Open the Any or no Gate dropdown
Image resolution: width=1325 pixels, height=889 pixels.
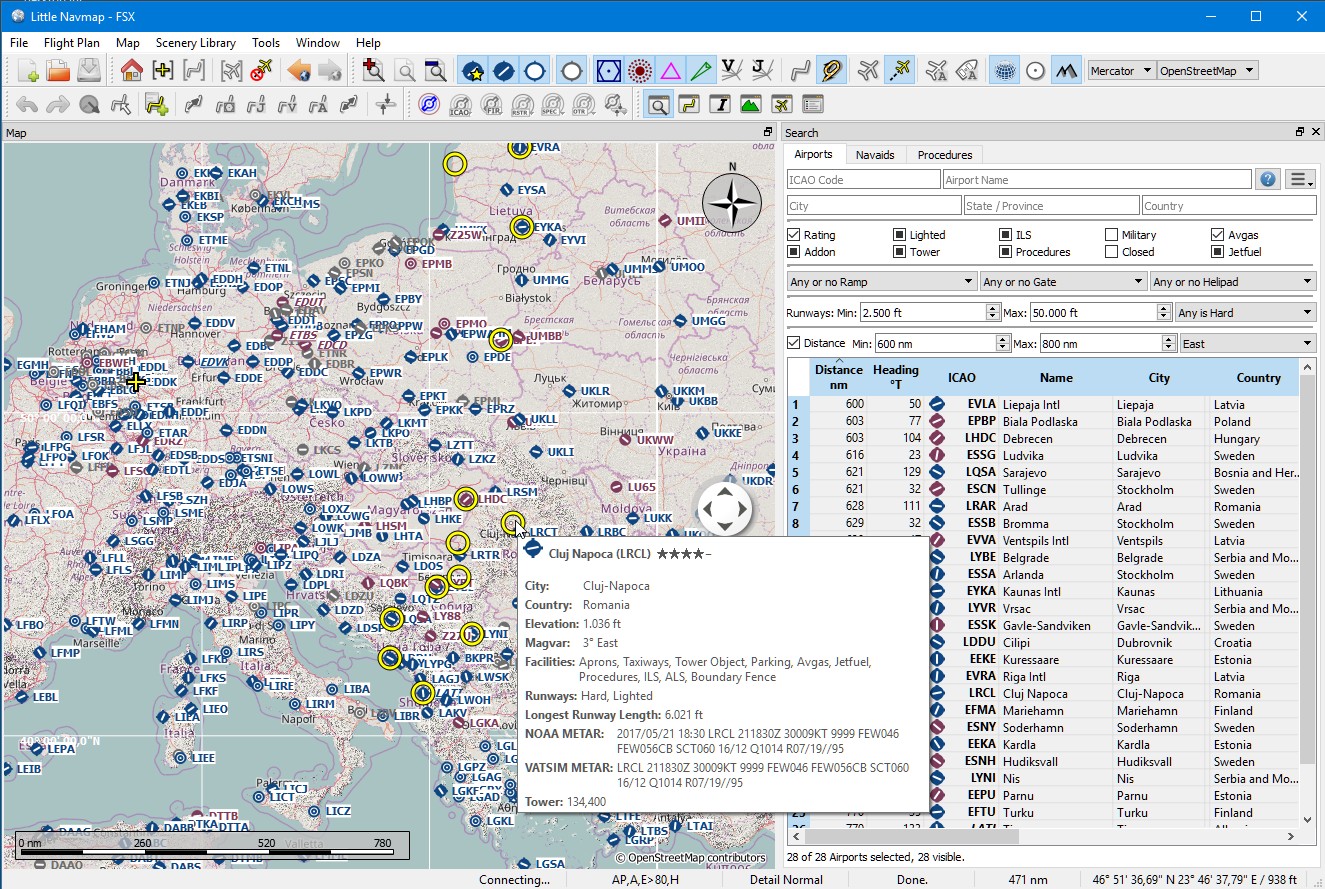1063,282
